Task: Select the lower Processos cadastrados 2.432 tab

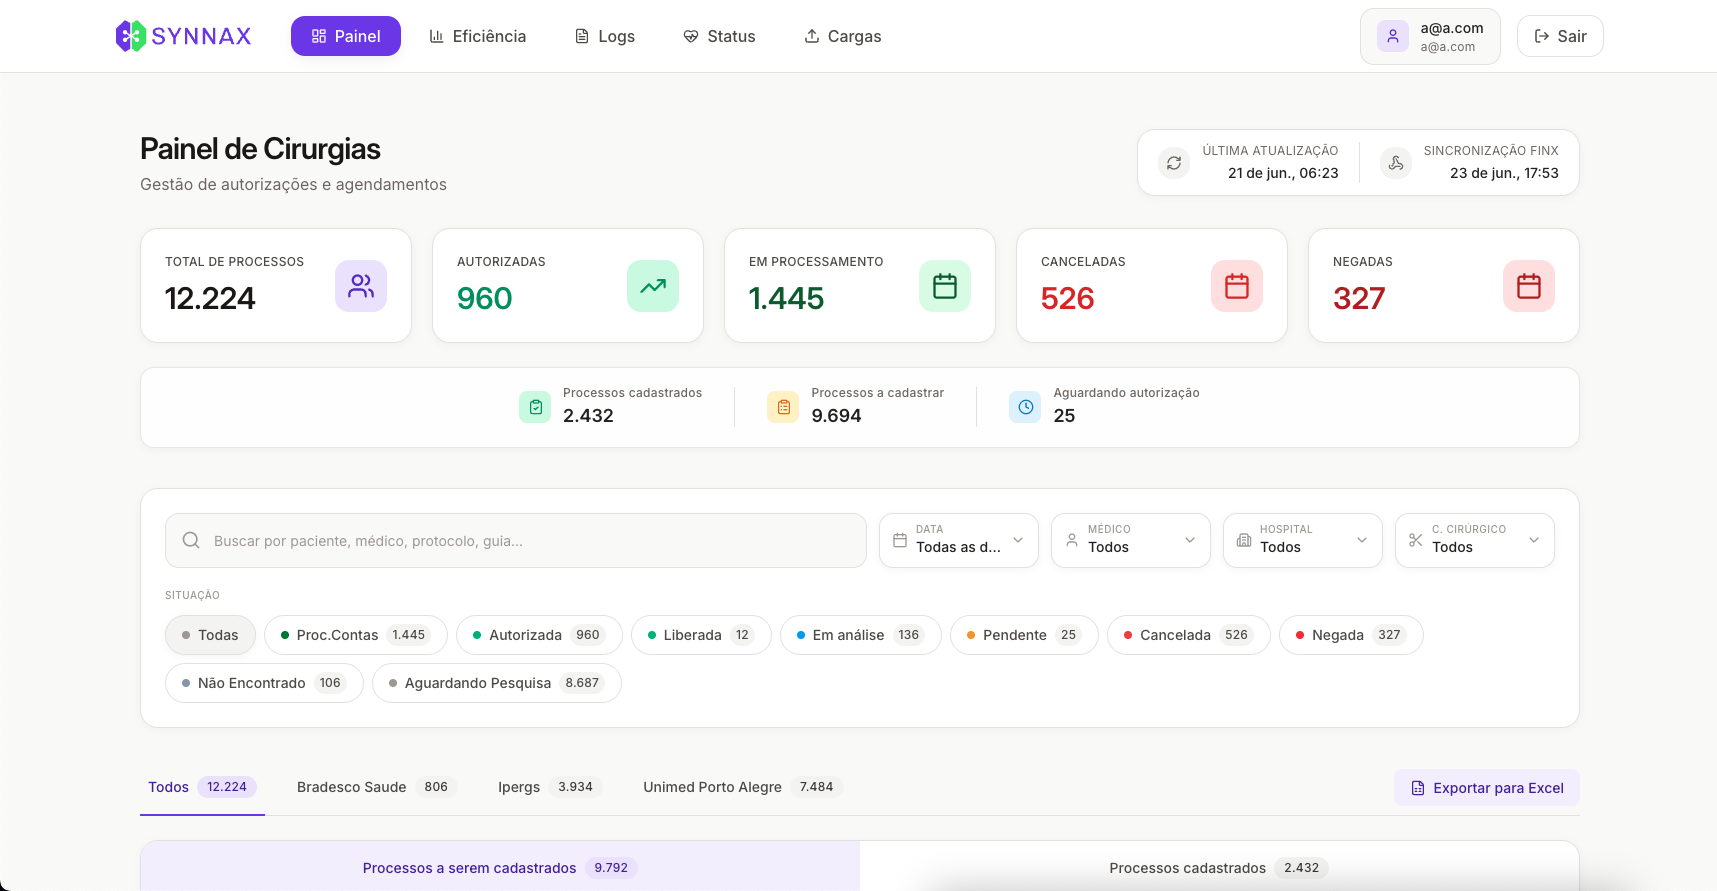Action: pos(1219,867)
